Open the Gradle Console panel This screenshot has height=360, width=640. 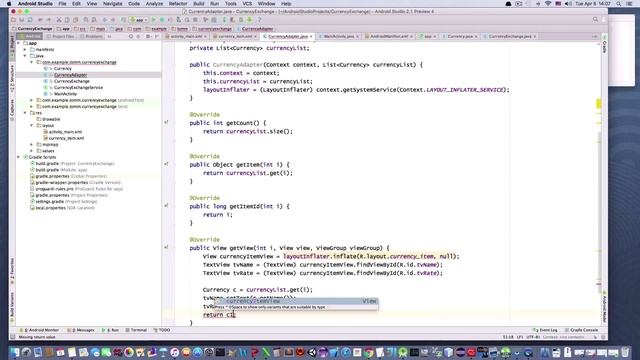582,330
